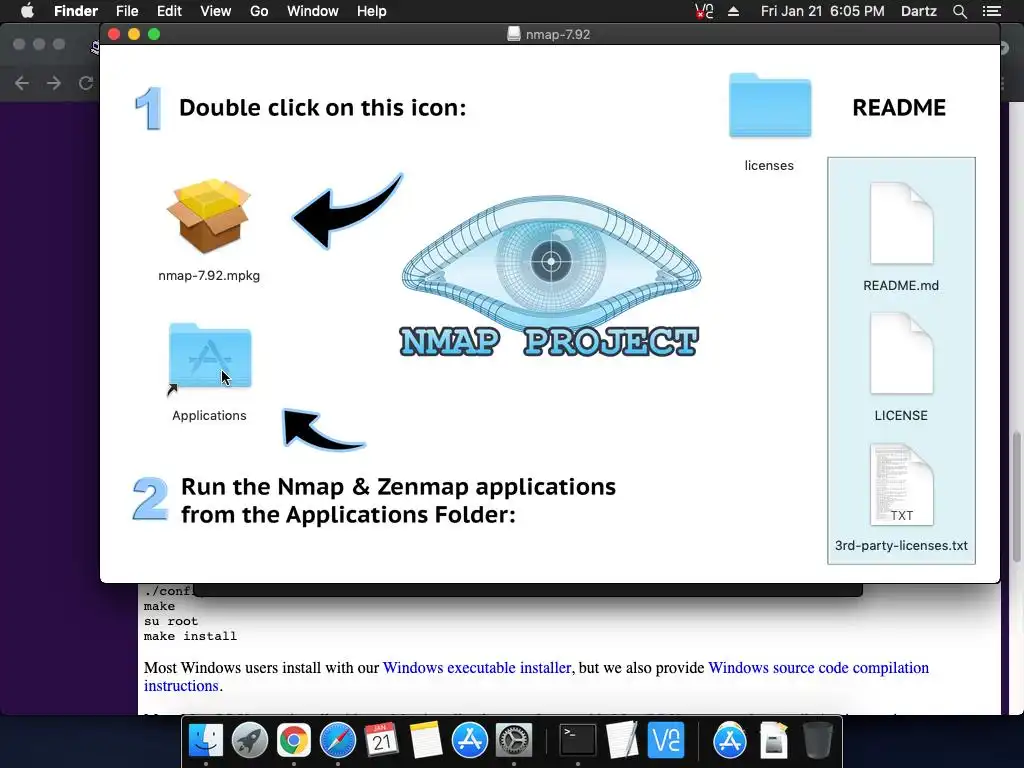Screen dimensions: 1024x768
Task: Open the licenses folder
Action: (x=770, y=105)
